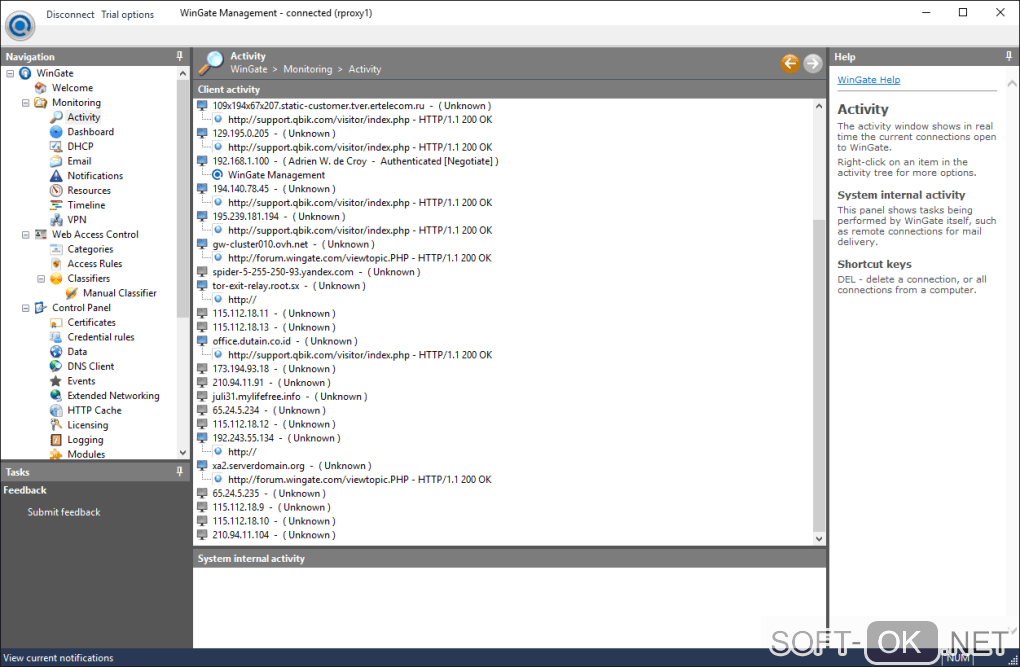Click the Manual Classifier icon

72,293
